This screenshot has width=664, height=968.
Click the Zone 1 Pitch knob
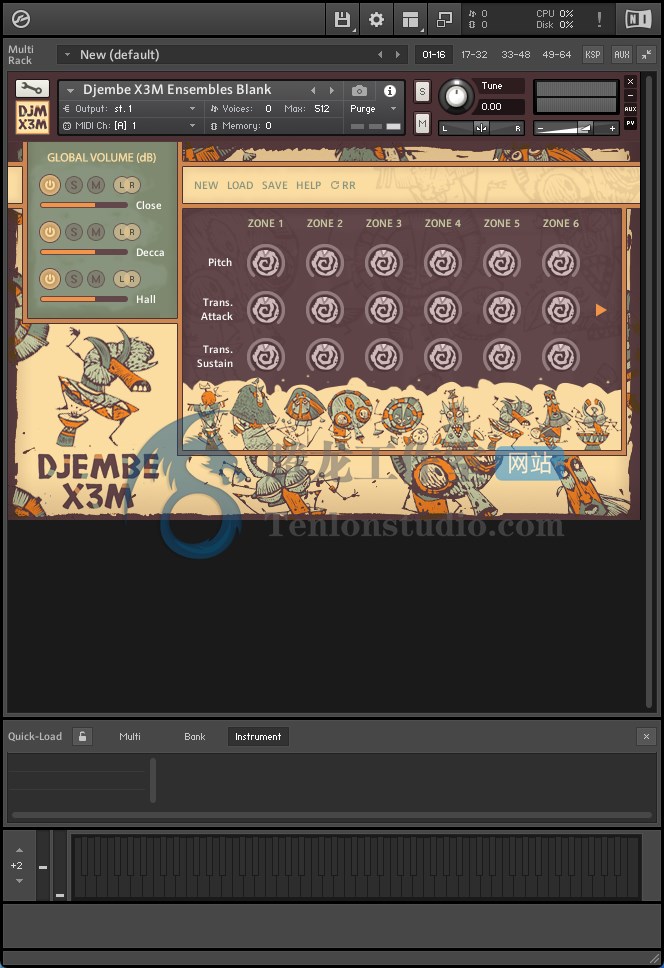coord(266,262)
